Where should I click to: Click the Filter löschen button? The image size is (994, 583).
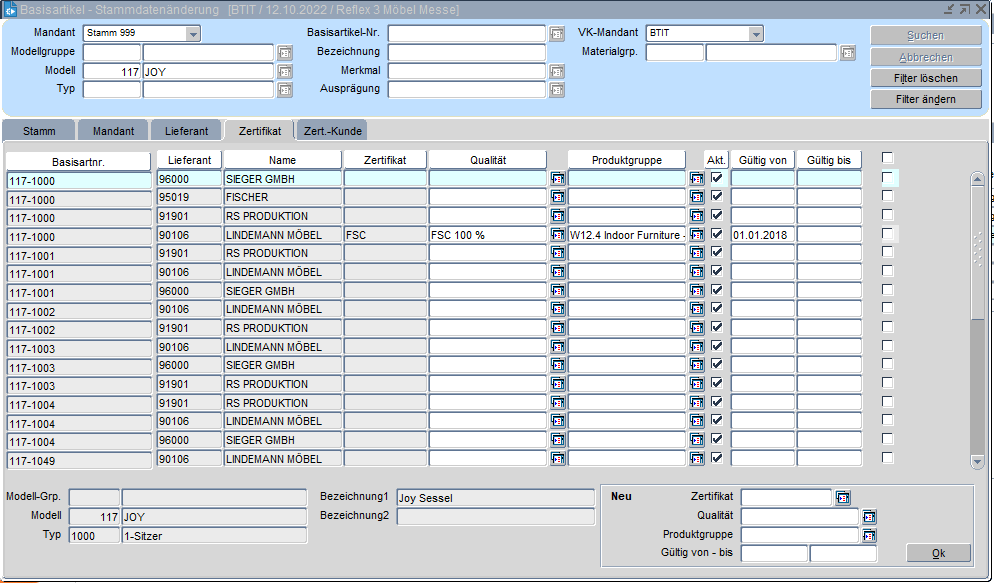(925, 78)
